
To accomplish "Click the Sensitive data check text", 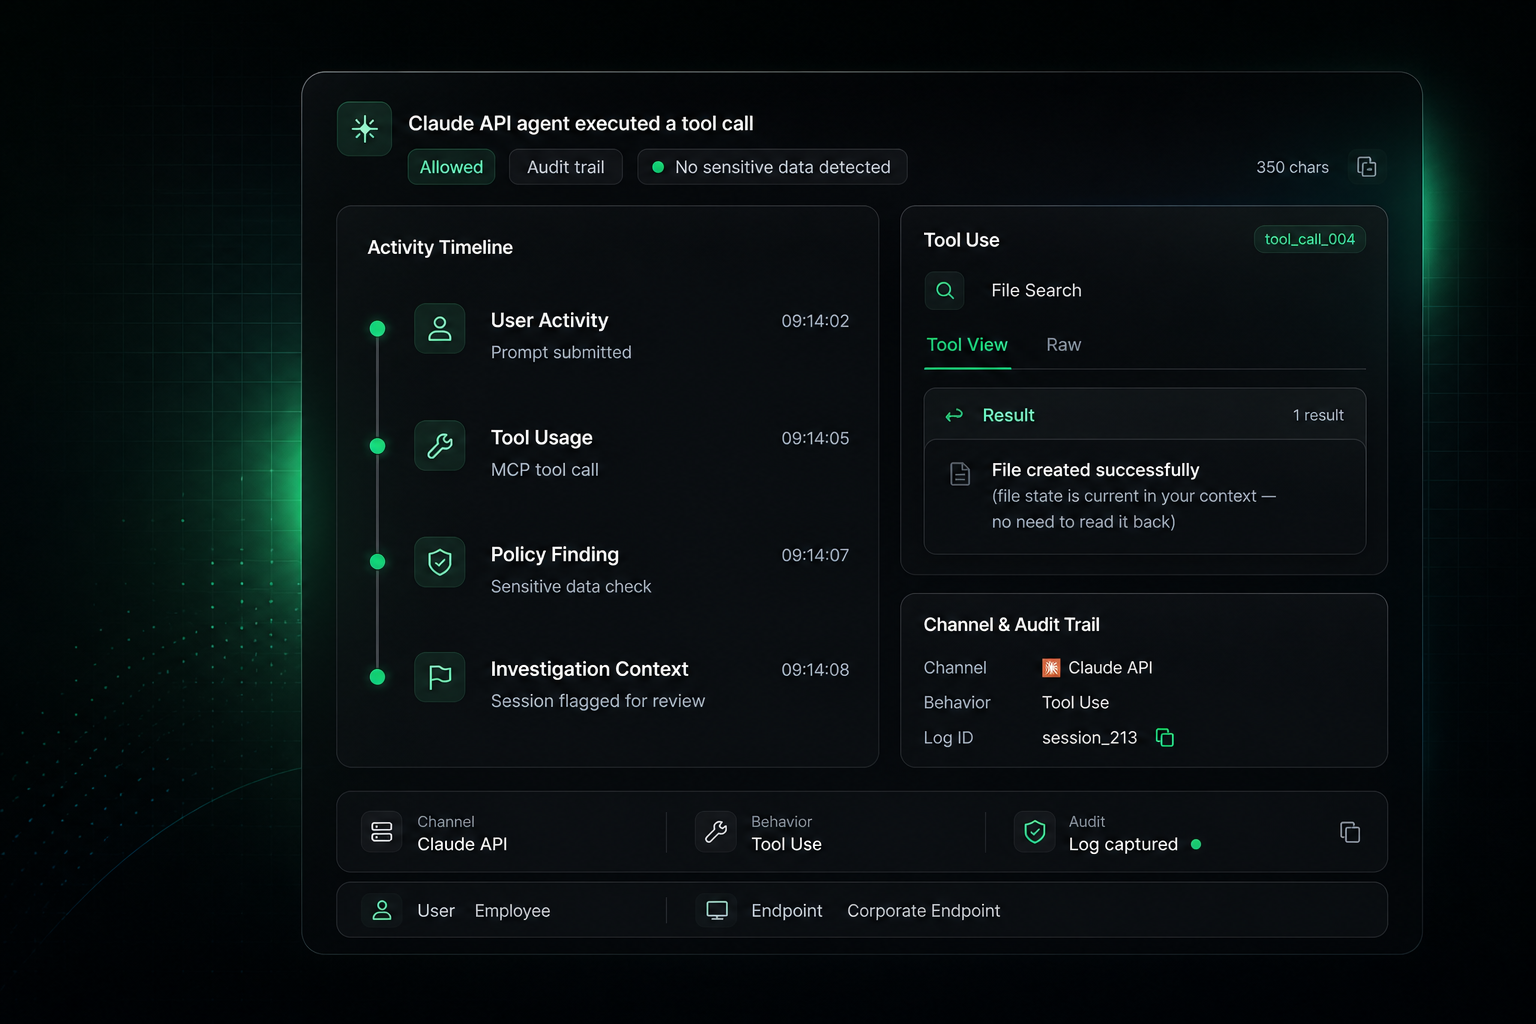I will [x=571, y=587].
